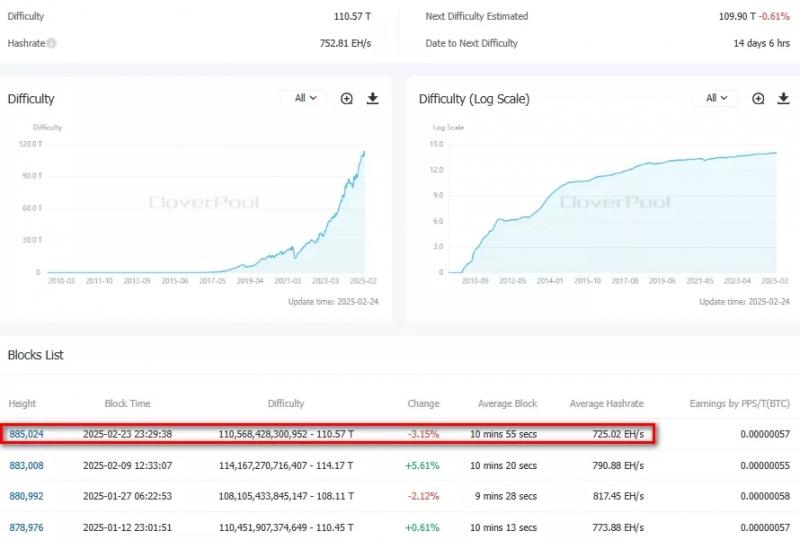This screenshot has width=800, height=540.
Task: Open the All range dropdown on Log Scale chart
Action: pyautogui.click(x=716, y=98)
